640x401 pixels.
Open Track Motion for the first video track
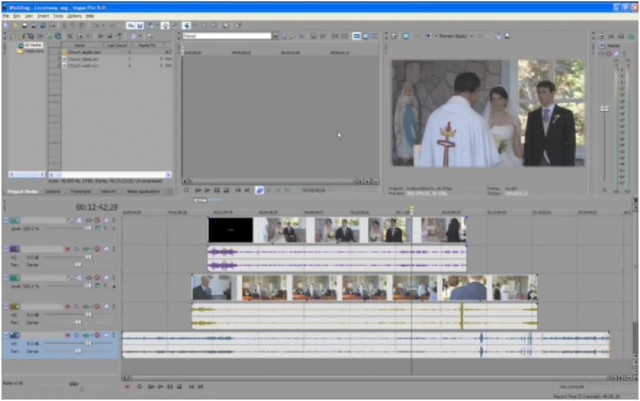(x=79, y=221)
